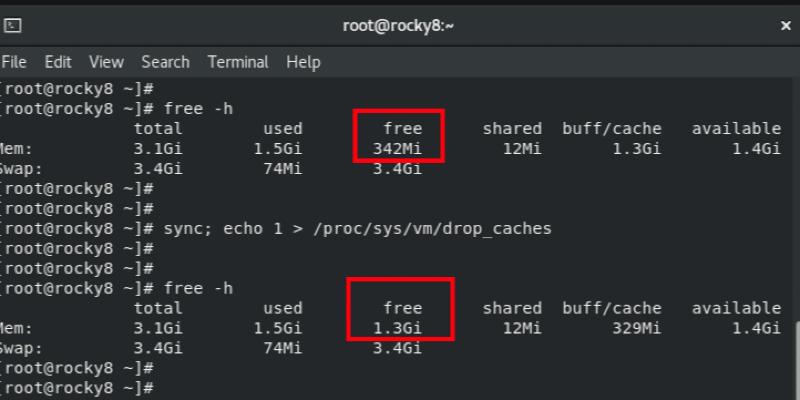Screen dimensions: 800x400
Task: Open the Help menu
Action: click(303, 62)
